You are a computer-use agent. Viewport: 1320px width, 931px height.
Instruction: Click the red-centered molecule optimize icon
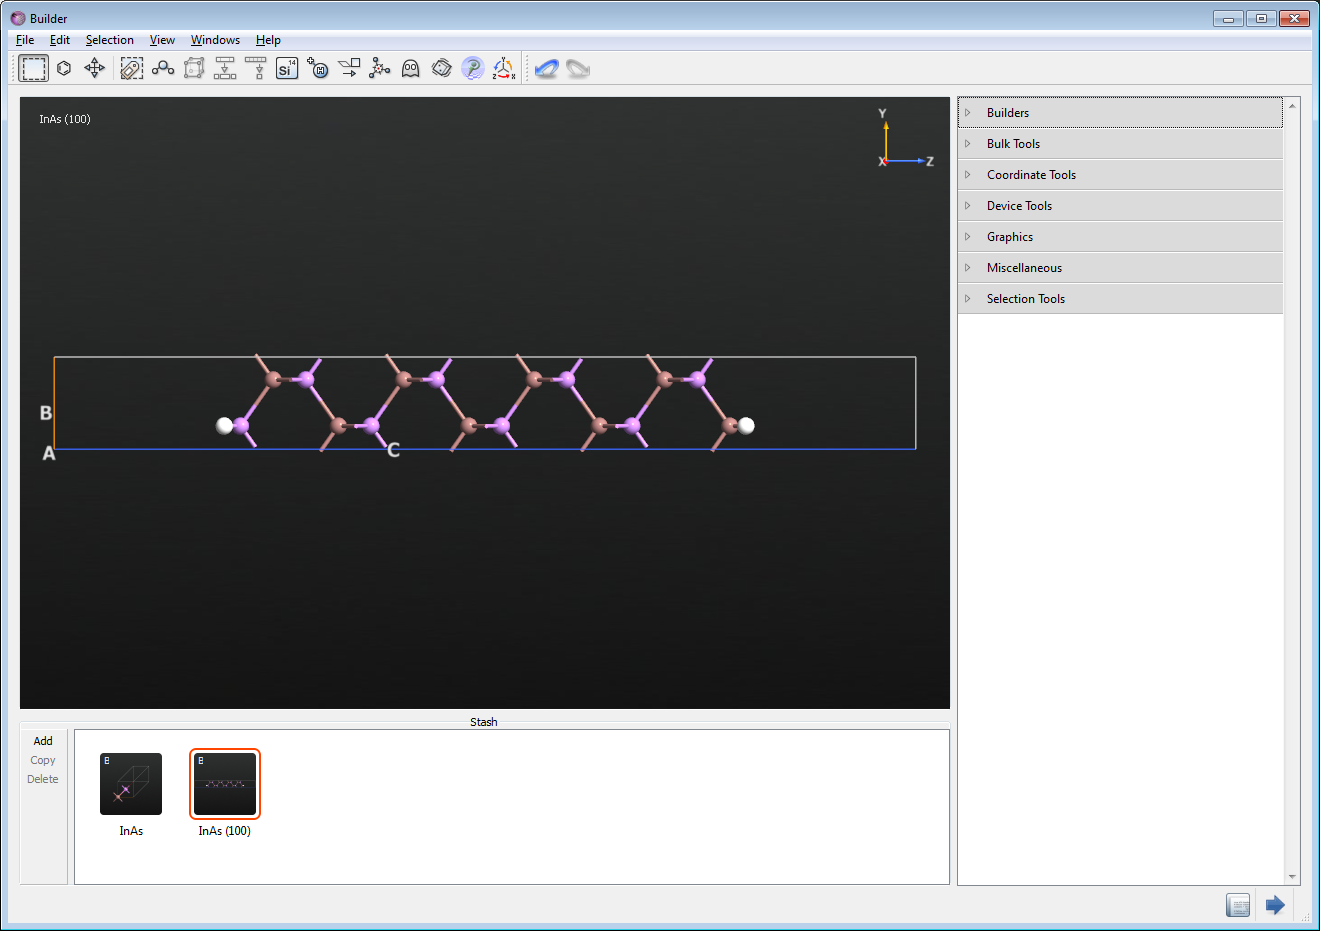click(x=380, y=68)
